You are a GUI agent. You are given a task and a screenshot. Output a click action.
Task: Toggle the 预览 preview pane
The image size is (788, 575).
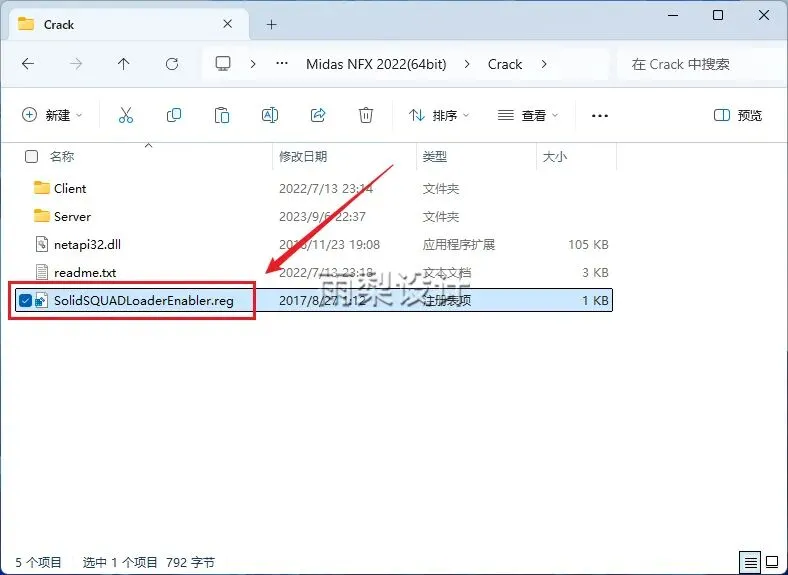tap(738, 115)
